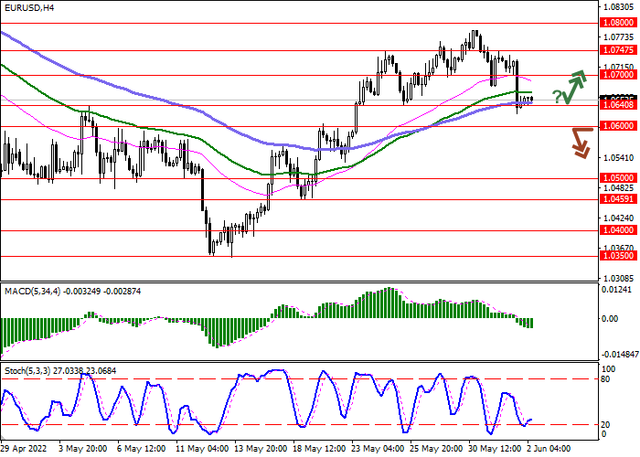
Task: Click the 30 May 12:00 time label
Action: (495, 448)
